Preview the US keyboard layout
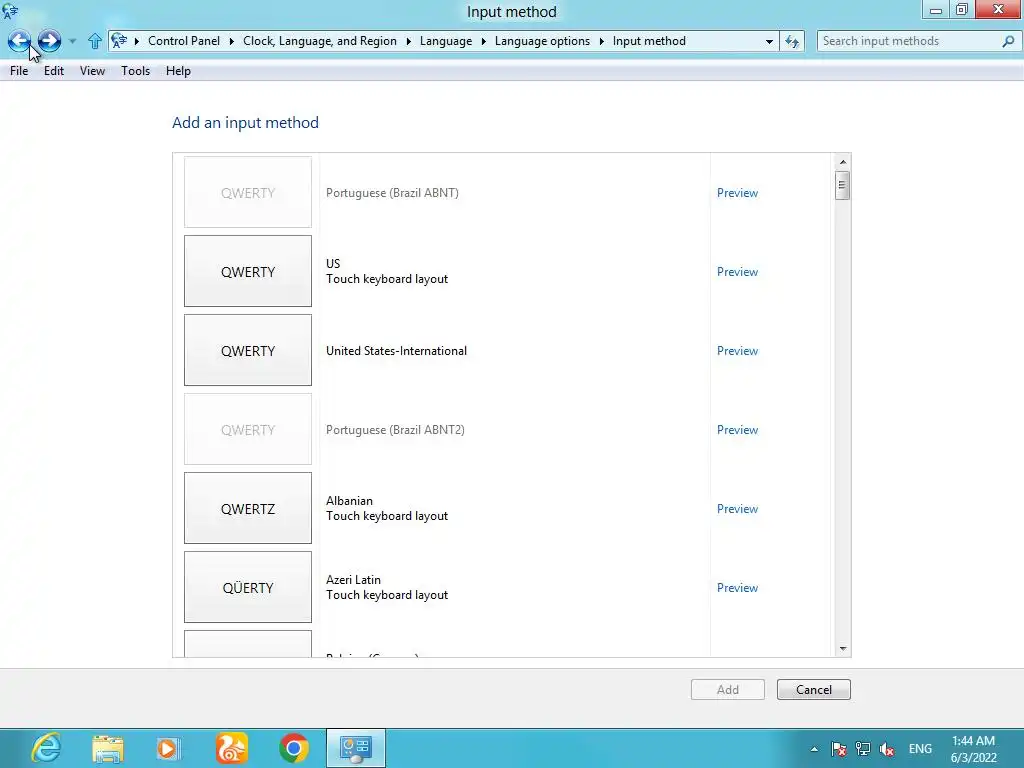 tap(737, 272)
